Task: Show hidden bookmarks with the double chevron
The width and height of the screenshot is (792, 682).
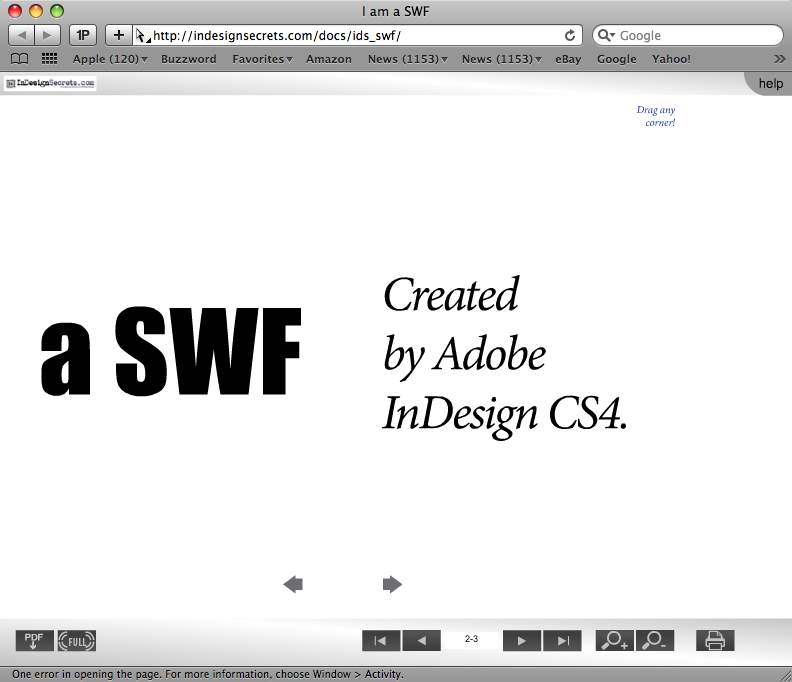Action: [x=779, y=59]
